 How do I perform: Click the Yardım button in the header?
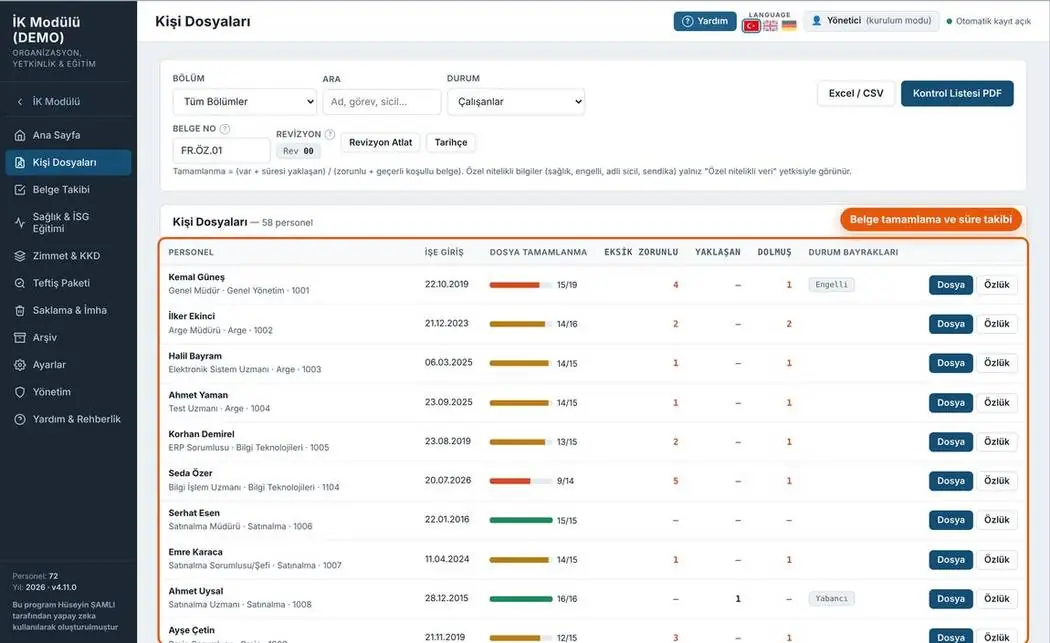click(x=705, y=21)
